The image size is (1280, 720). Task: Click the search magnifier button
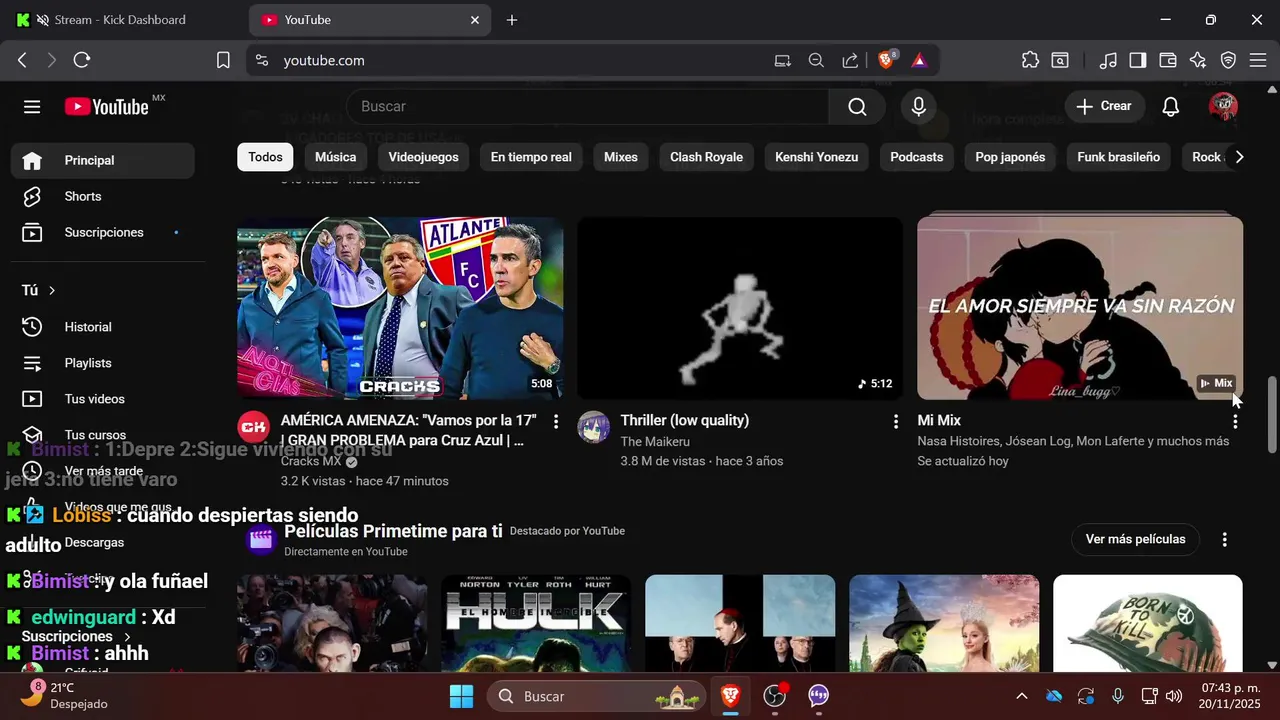click(x=857, y=107)
